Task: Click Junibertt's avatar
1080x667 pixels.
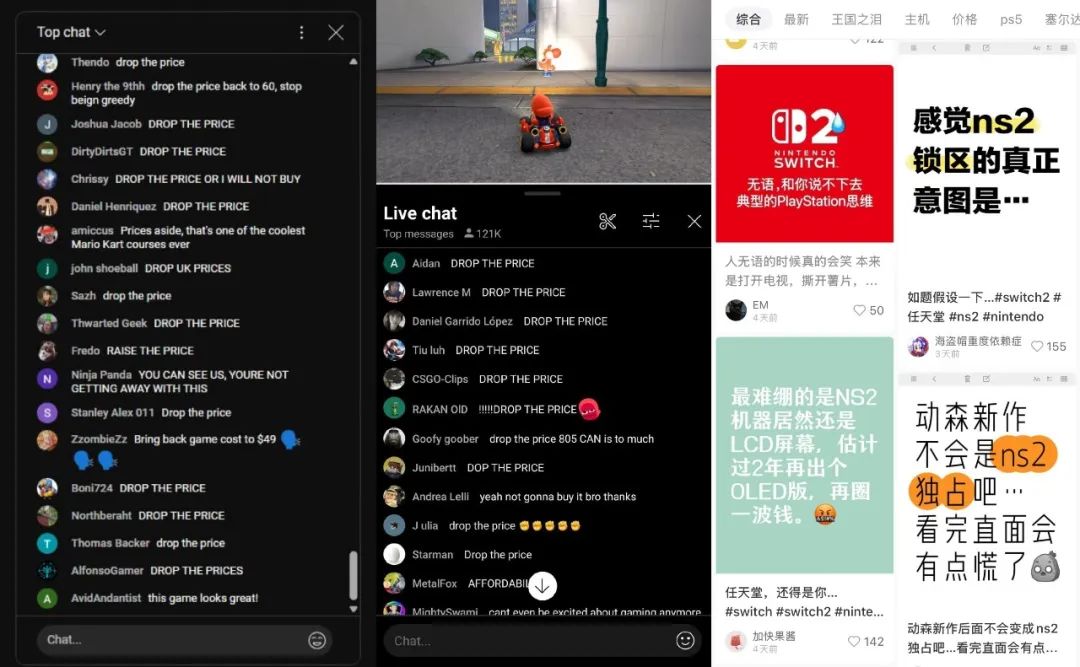Action: coord(394,468)
